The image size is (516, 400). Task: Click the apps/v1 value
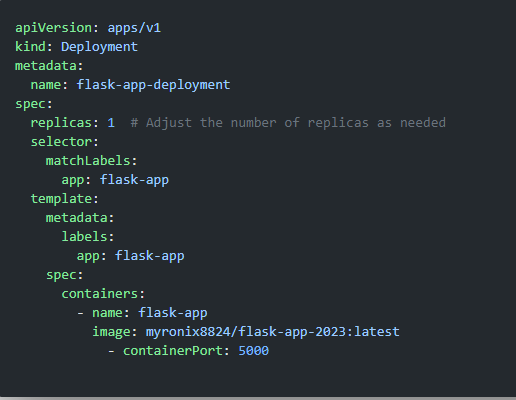coord(134,28)
